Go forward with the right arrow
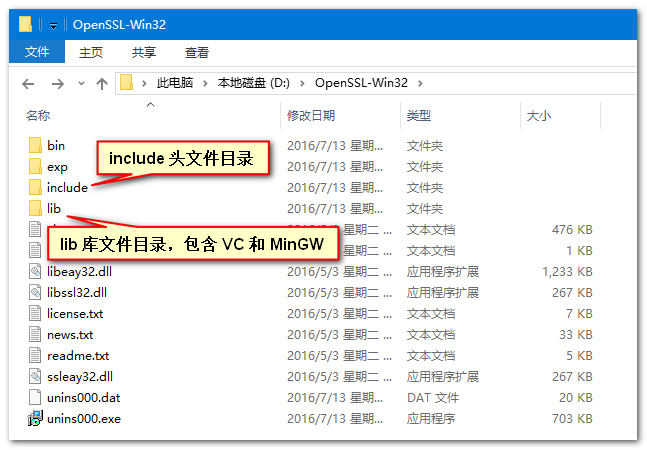647x450 pixels. click(58, 84)
